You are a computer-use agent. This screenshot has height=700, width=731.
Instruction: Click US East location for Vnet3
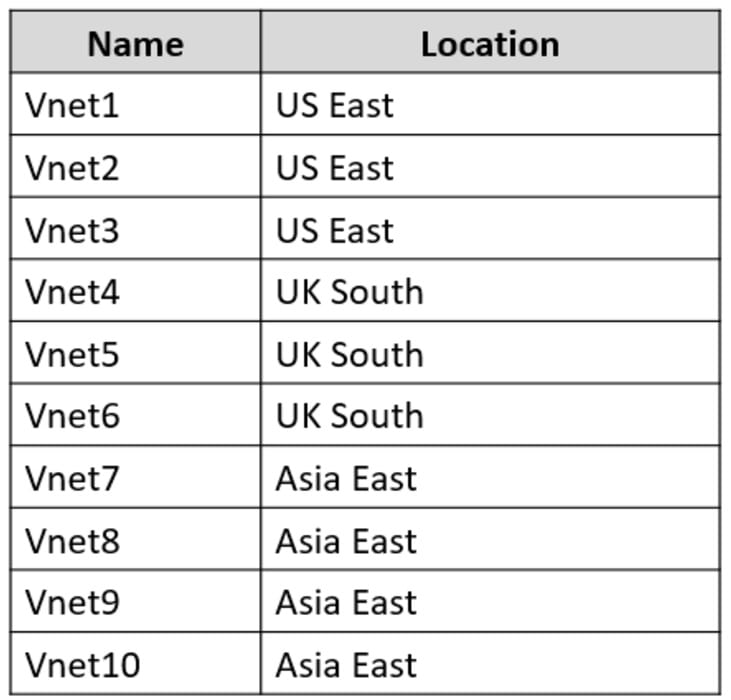click(x=335, y=230)
